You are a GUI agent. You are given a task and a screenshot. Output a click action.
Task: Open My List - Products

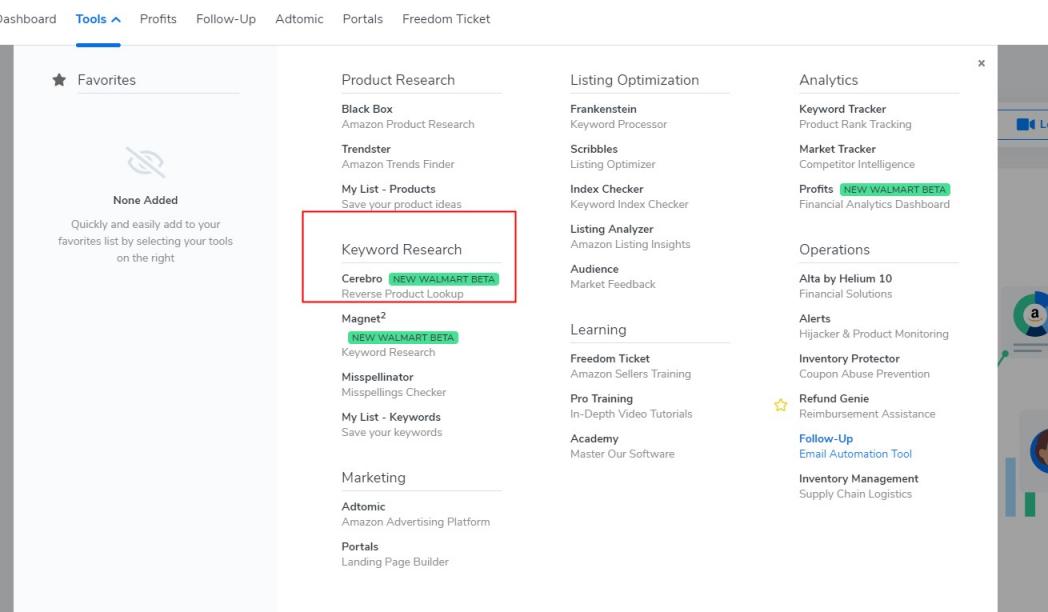click(x=388, y=189)
